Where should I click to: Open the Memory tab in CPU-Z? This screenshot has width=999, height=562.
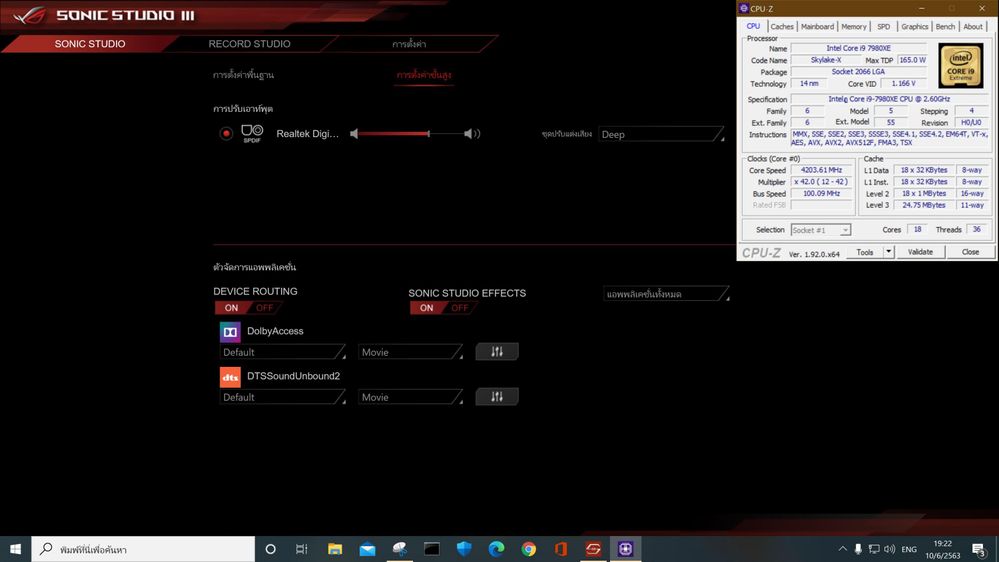tap(854, 27)
